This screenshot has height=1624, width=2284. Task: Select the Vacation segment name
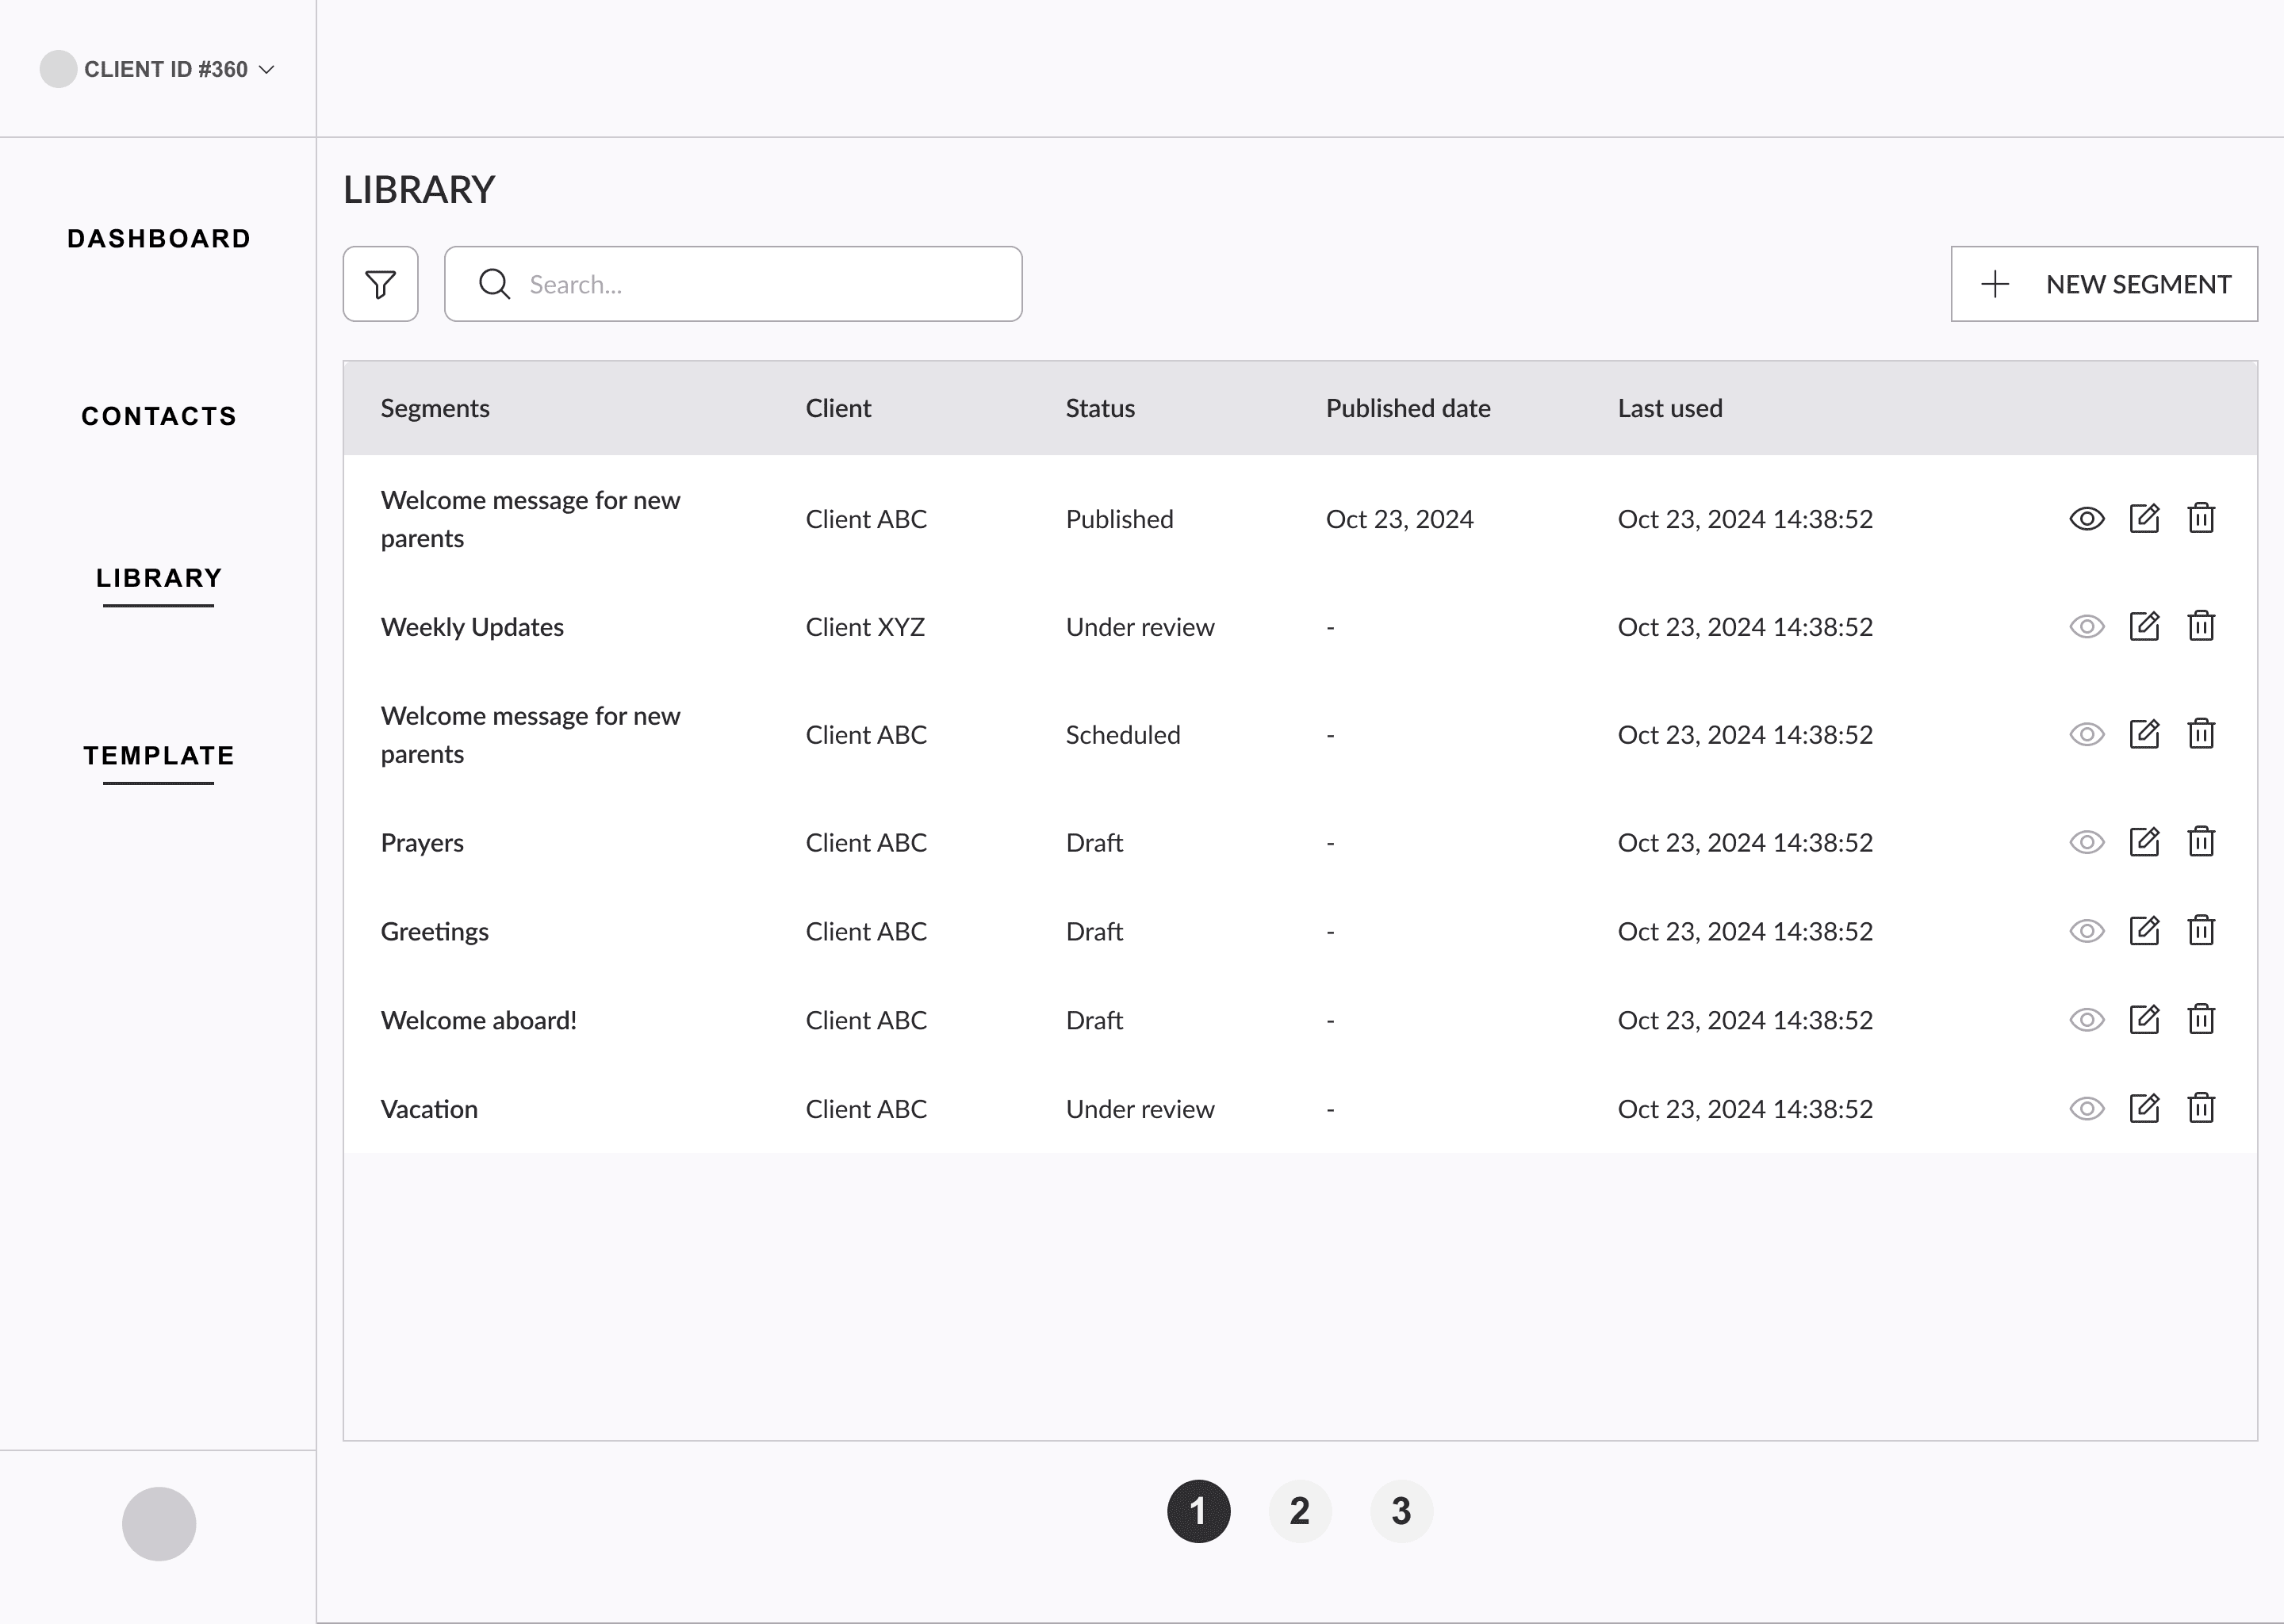pos(429,1109)
